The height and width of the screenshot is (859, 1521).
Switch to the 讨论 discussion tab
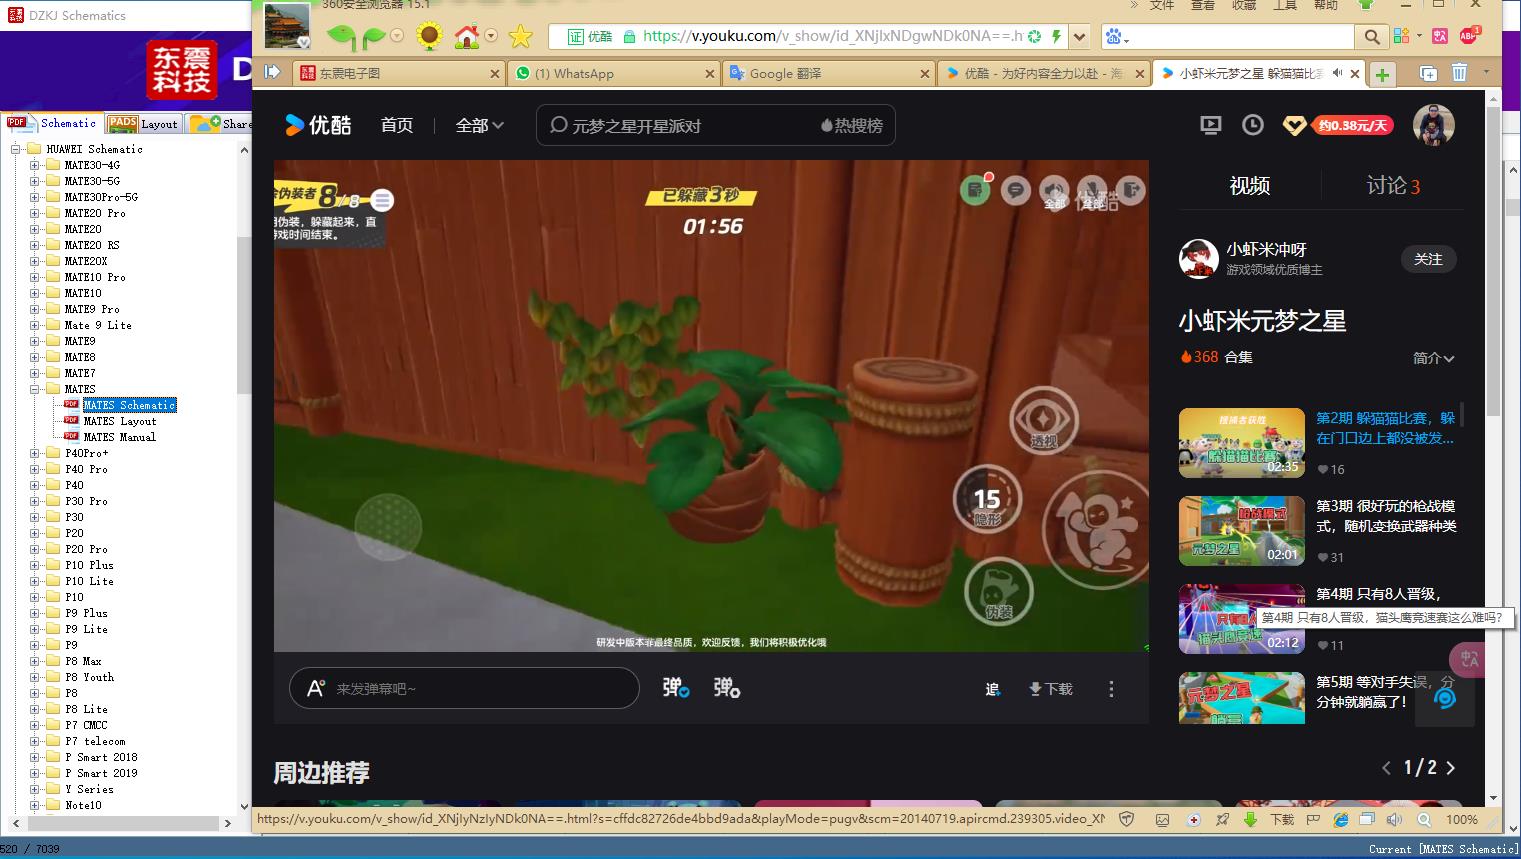pyautogui.click(x=1393, y=186)
